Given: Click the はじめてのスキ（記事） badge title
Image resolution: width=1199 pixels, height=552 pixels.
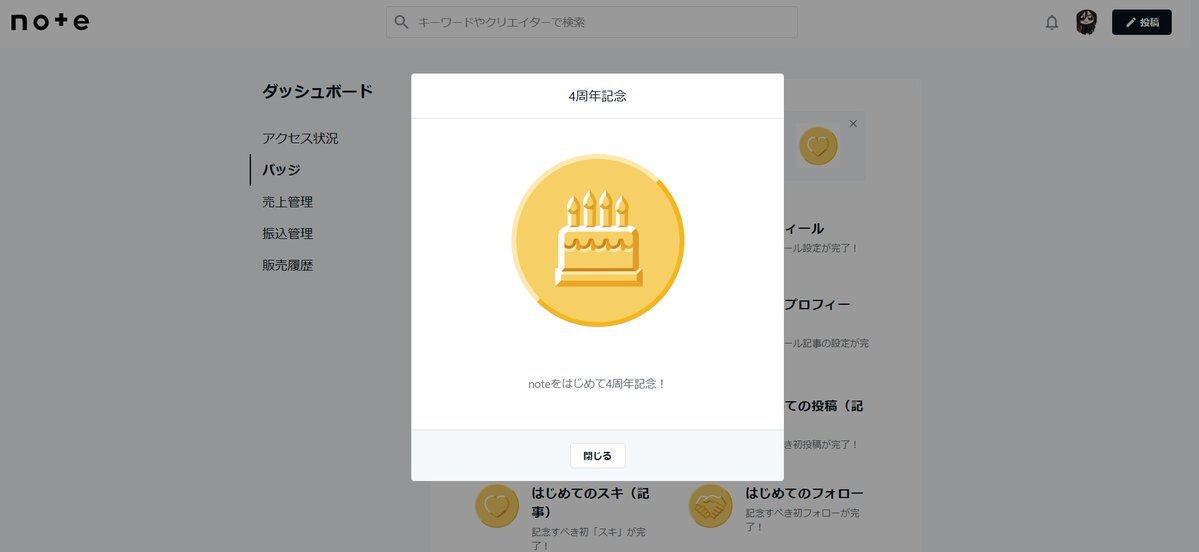Looking at the screenshot, I should tap(590, 502).
